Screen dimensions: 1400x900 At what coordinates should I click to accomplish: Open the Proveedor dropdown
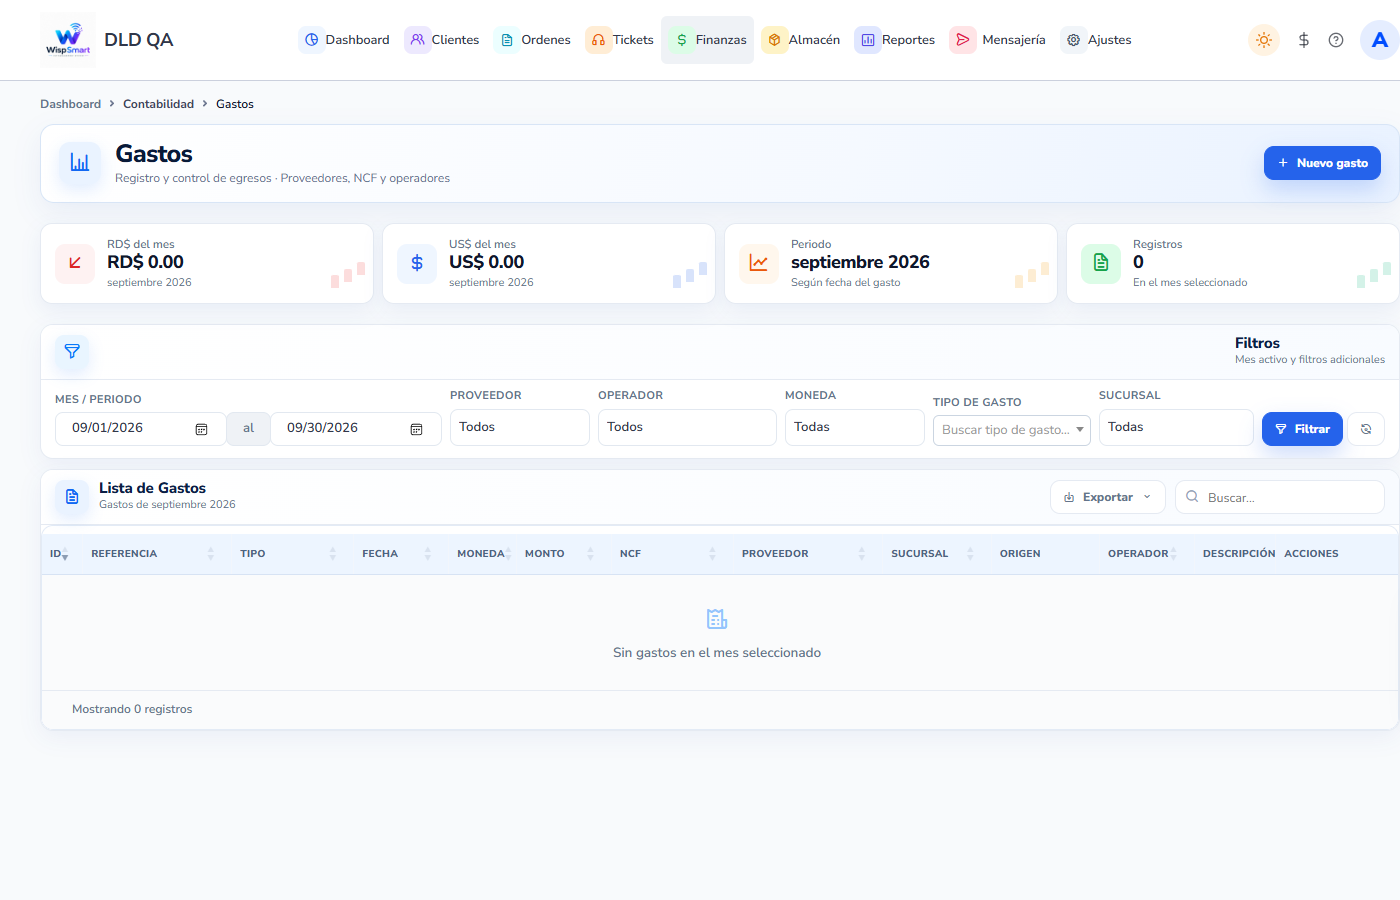pos(520,427)
